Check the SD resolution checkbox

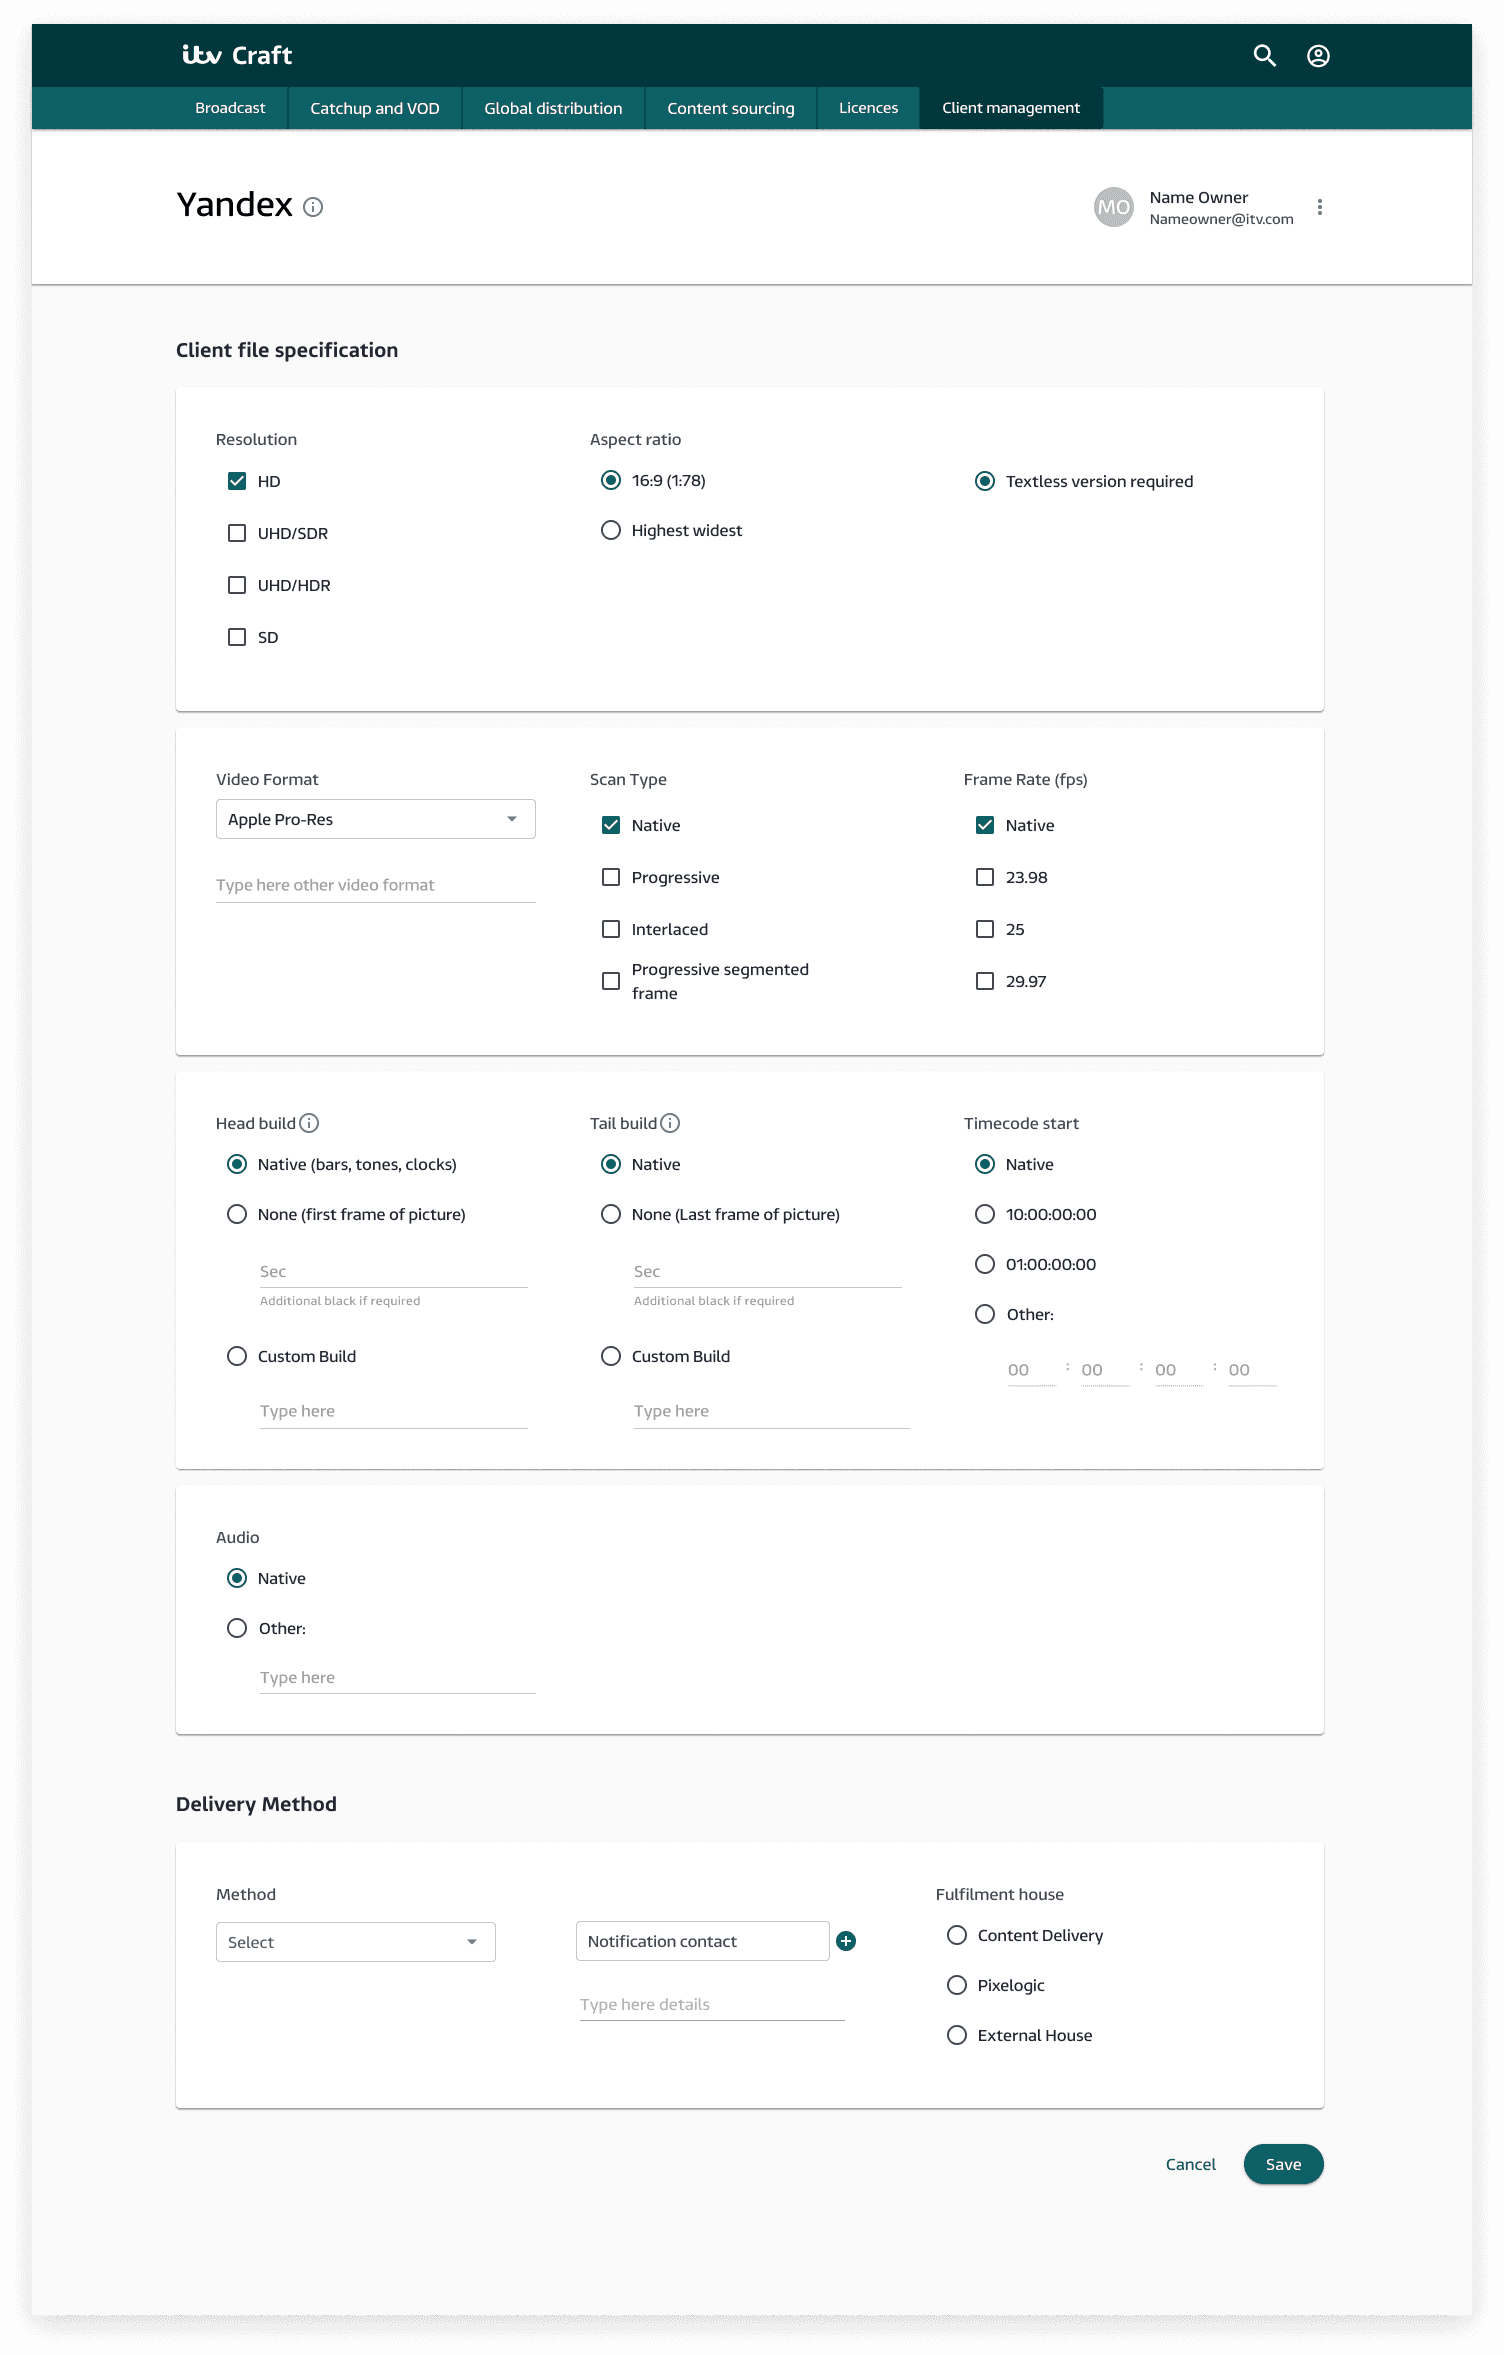(x=237, y=637)
